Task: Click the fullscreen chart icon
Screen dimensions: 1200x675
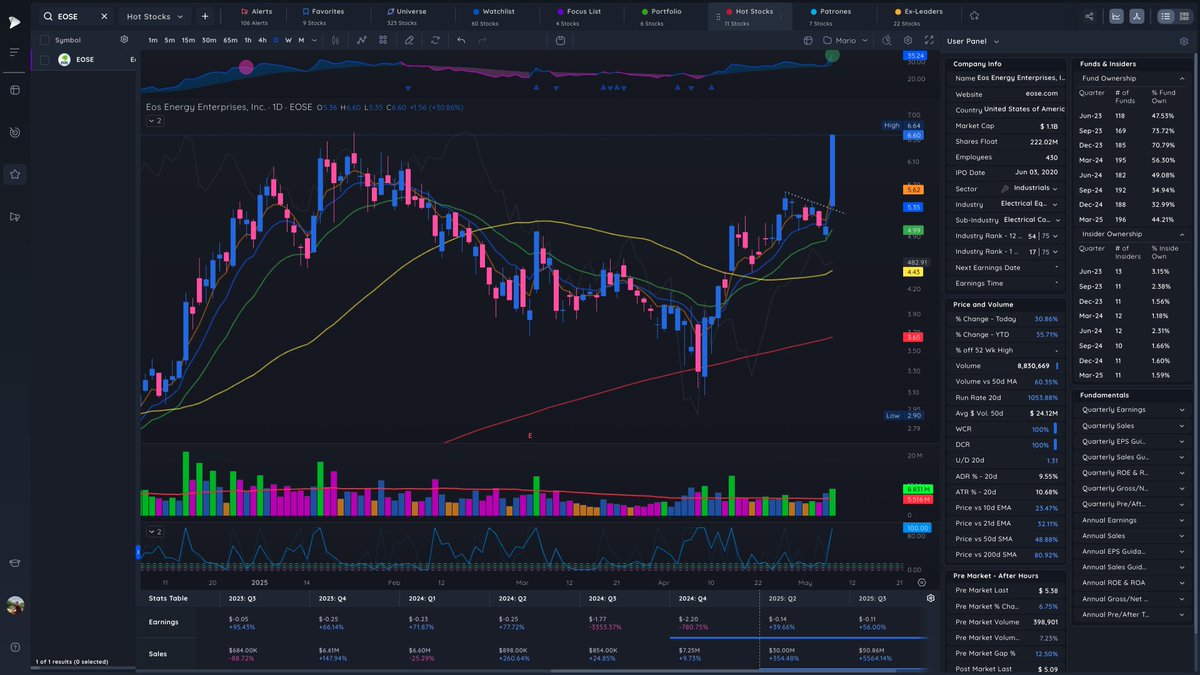Action: 928,40
